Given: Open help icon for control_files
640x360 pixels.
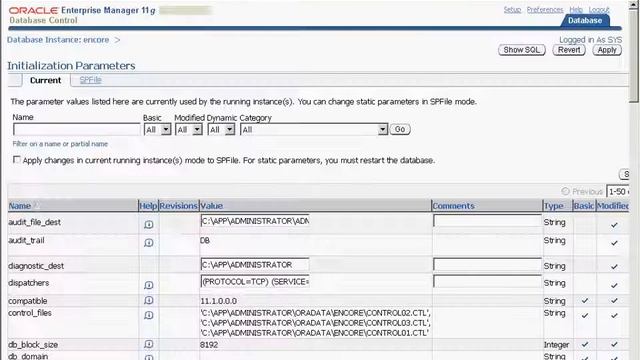Looking at the screenshot, I should pyautogui.click(x=149, y=315).
